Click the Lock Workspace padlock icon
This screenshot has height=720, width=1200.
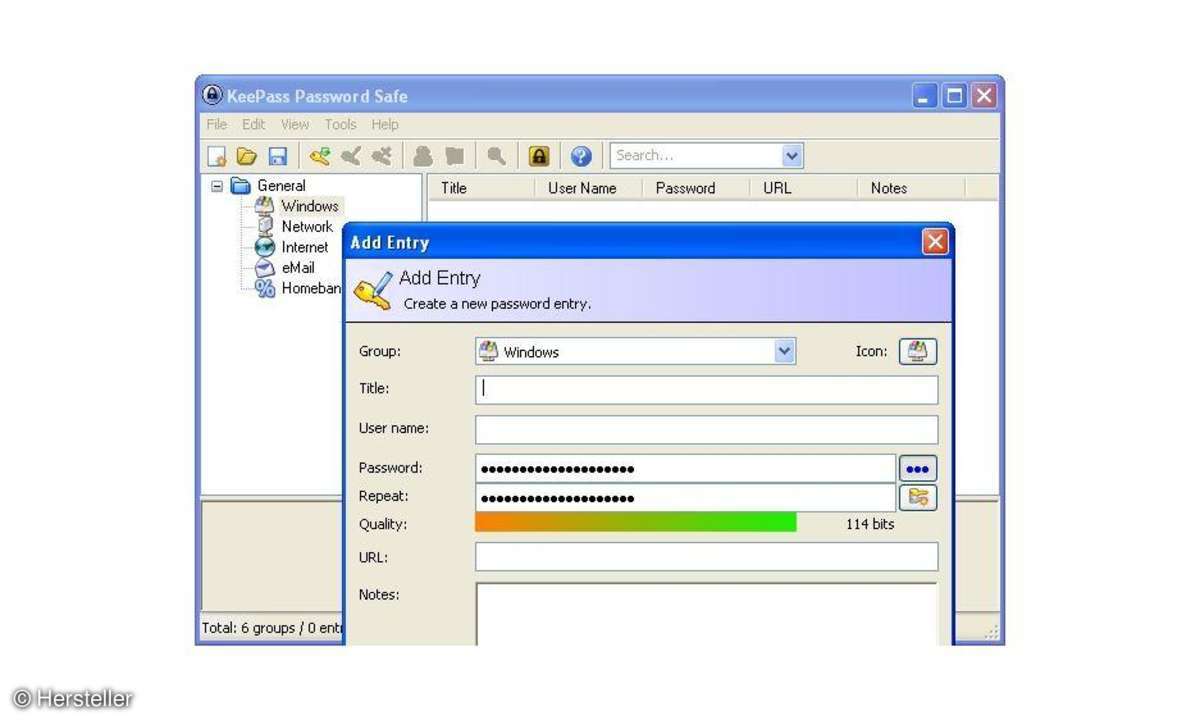(x=539, y=156)
